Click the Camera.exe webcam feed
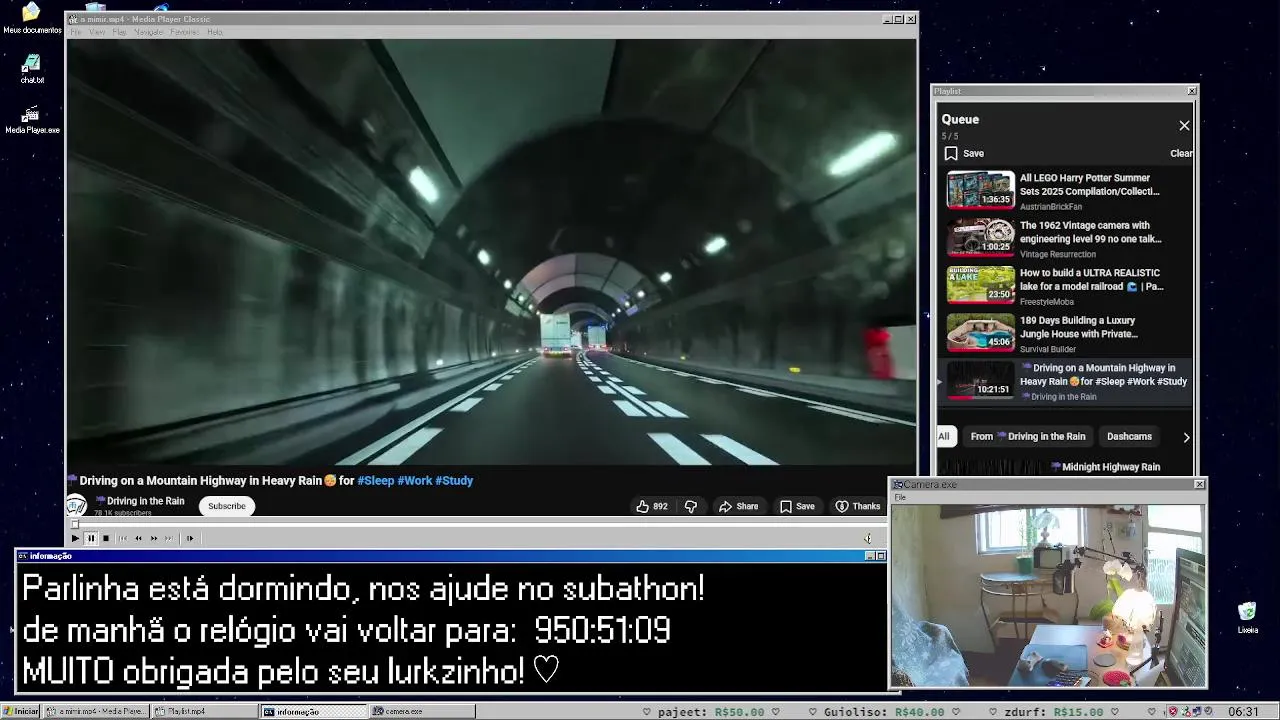The image size is (1280, 720). 1048,595
